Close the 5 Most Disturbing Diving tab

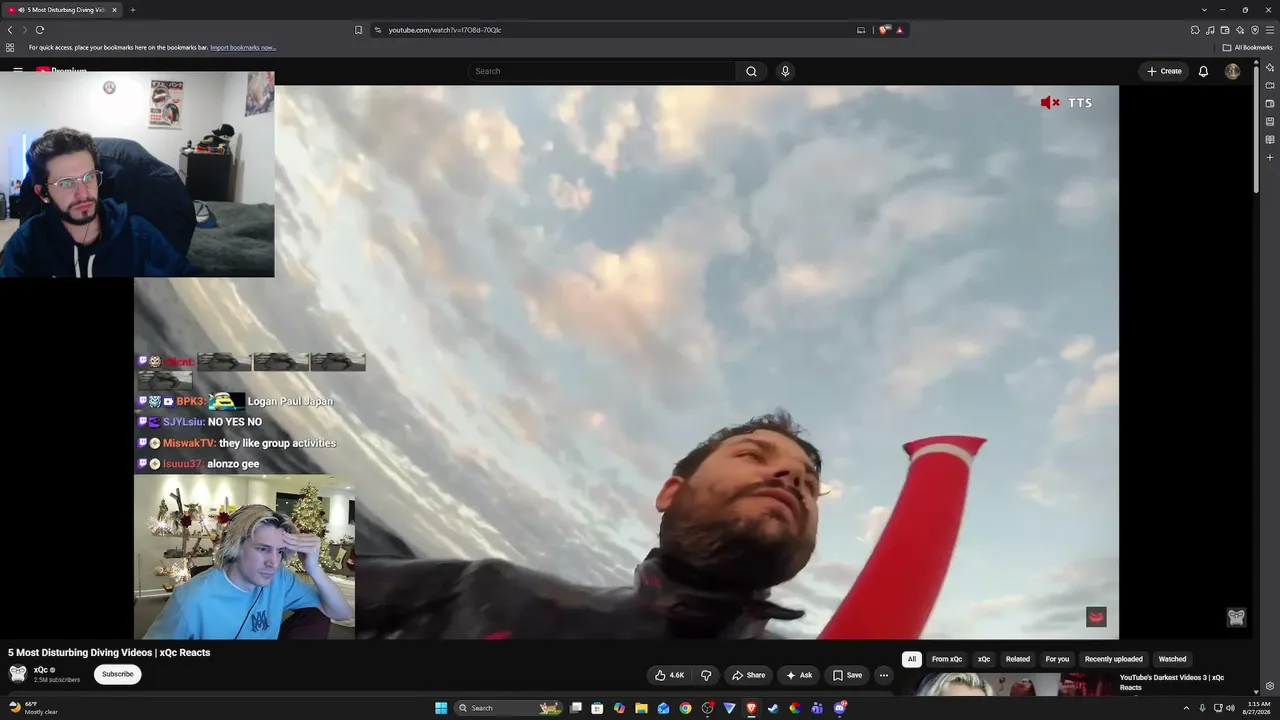click(x=114, y=10)
